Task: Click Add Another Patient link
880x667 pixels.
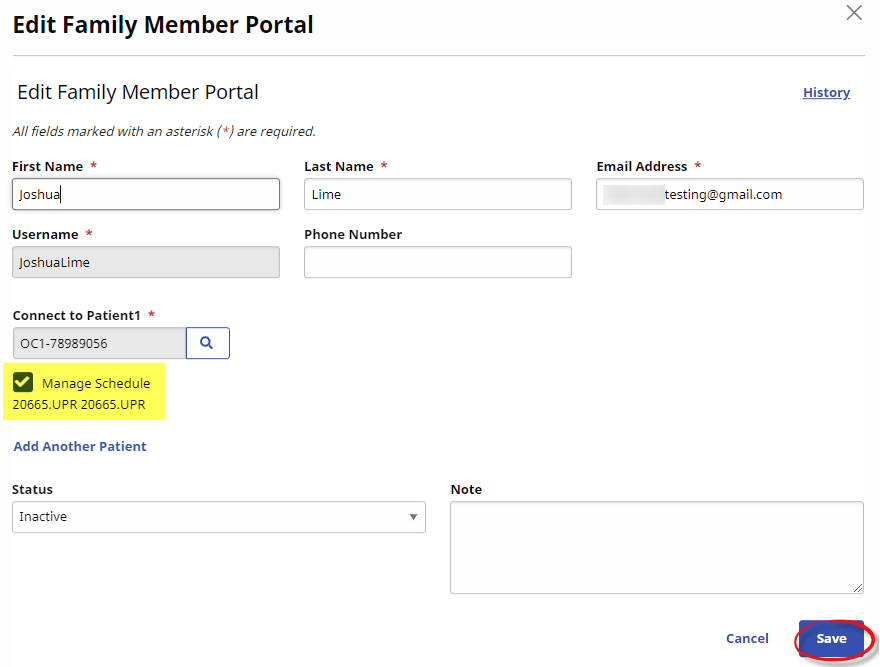Action: coord(80,446)
